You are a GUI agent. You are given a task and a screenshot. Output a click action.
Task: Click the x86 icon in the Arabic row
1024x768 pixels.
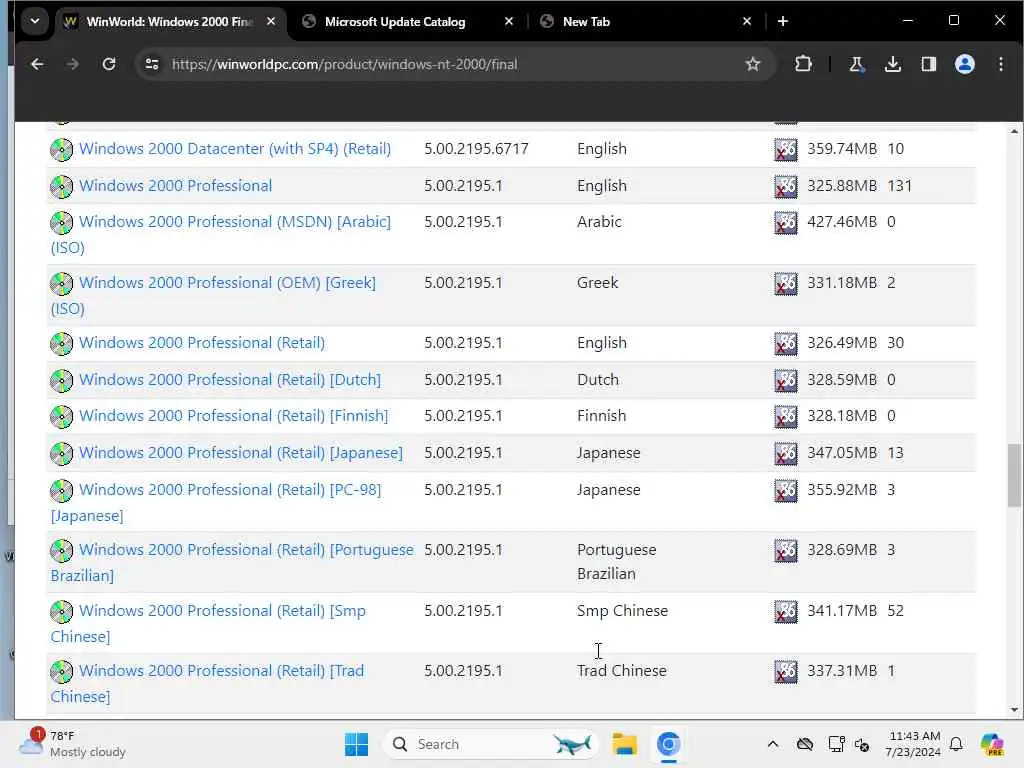(786, 223)
